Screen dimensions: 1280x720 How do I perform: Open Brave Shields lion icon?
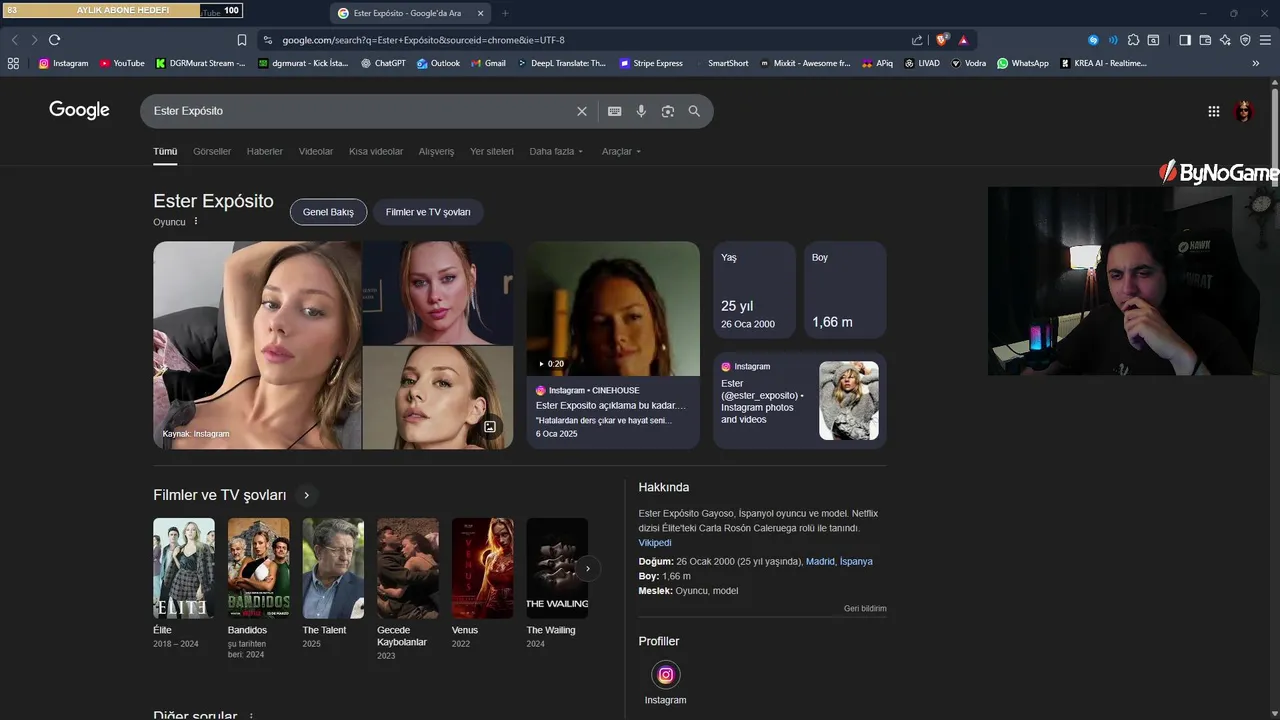[942, 40]
